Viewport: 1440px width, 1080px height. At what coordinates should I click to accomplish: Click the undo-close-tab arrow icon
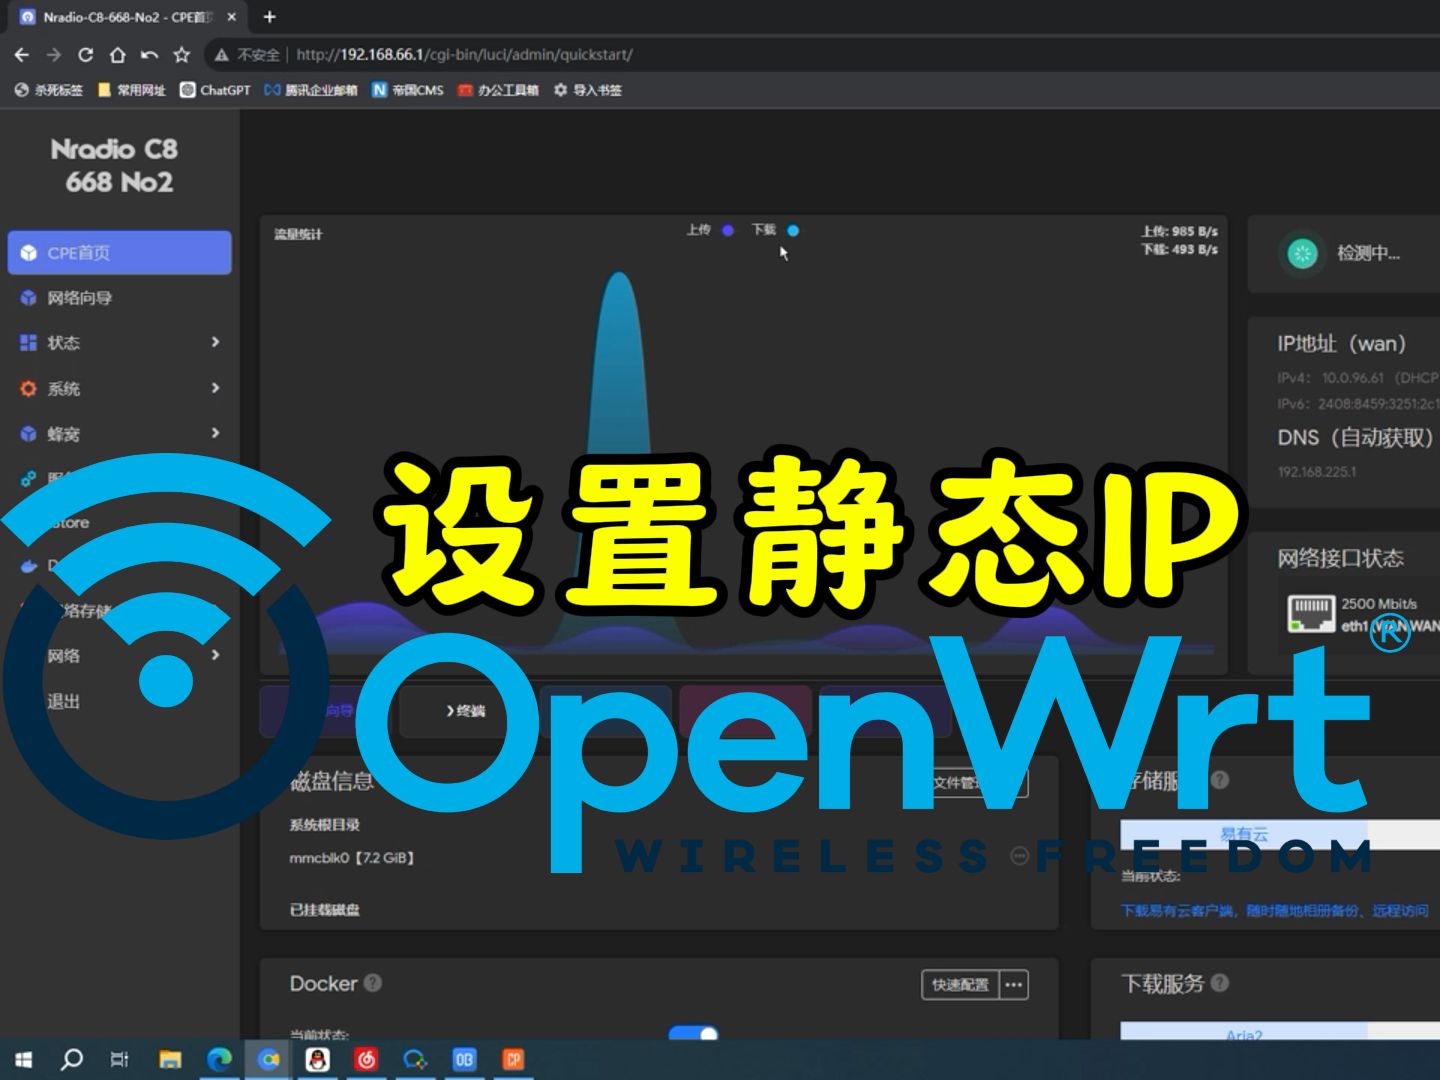click(x=150, y=55)
